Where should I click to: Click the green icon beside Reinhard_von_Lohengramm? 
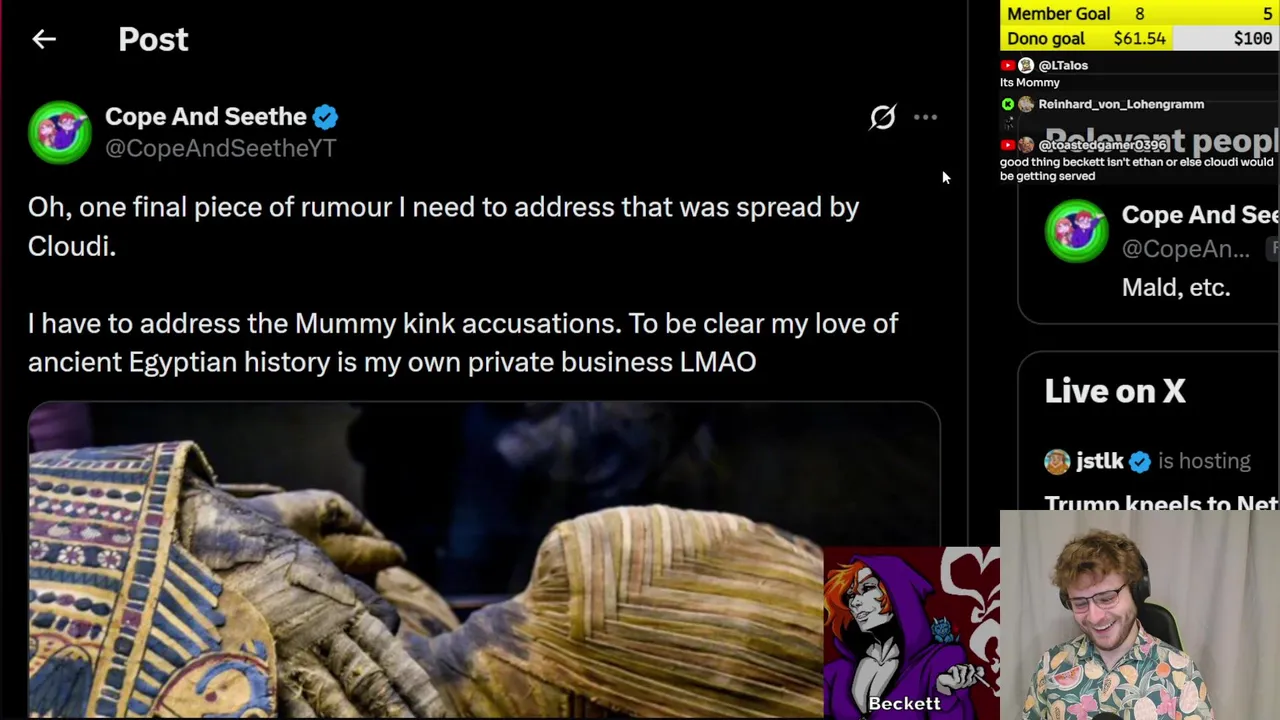point(1007,104)
